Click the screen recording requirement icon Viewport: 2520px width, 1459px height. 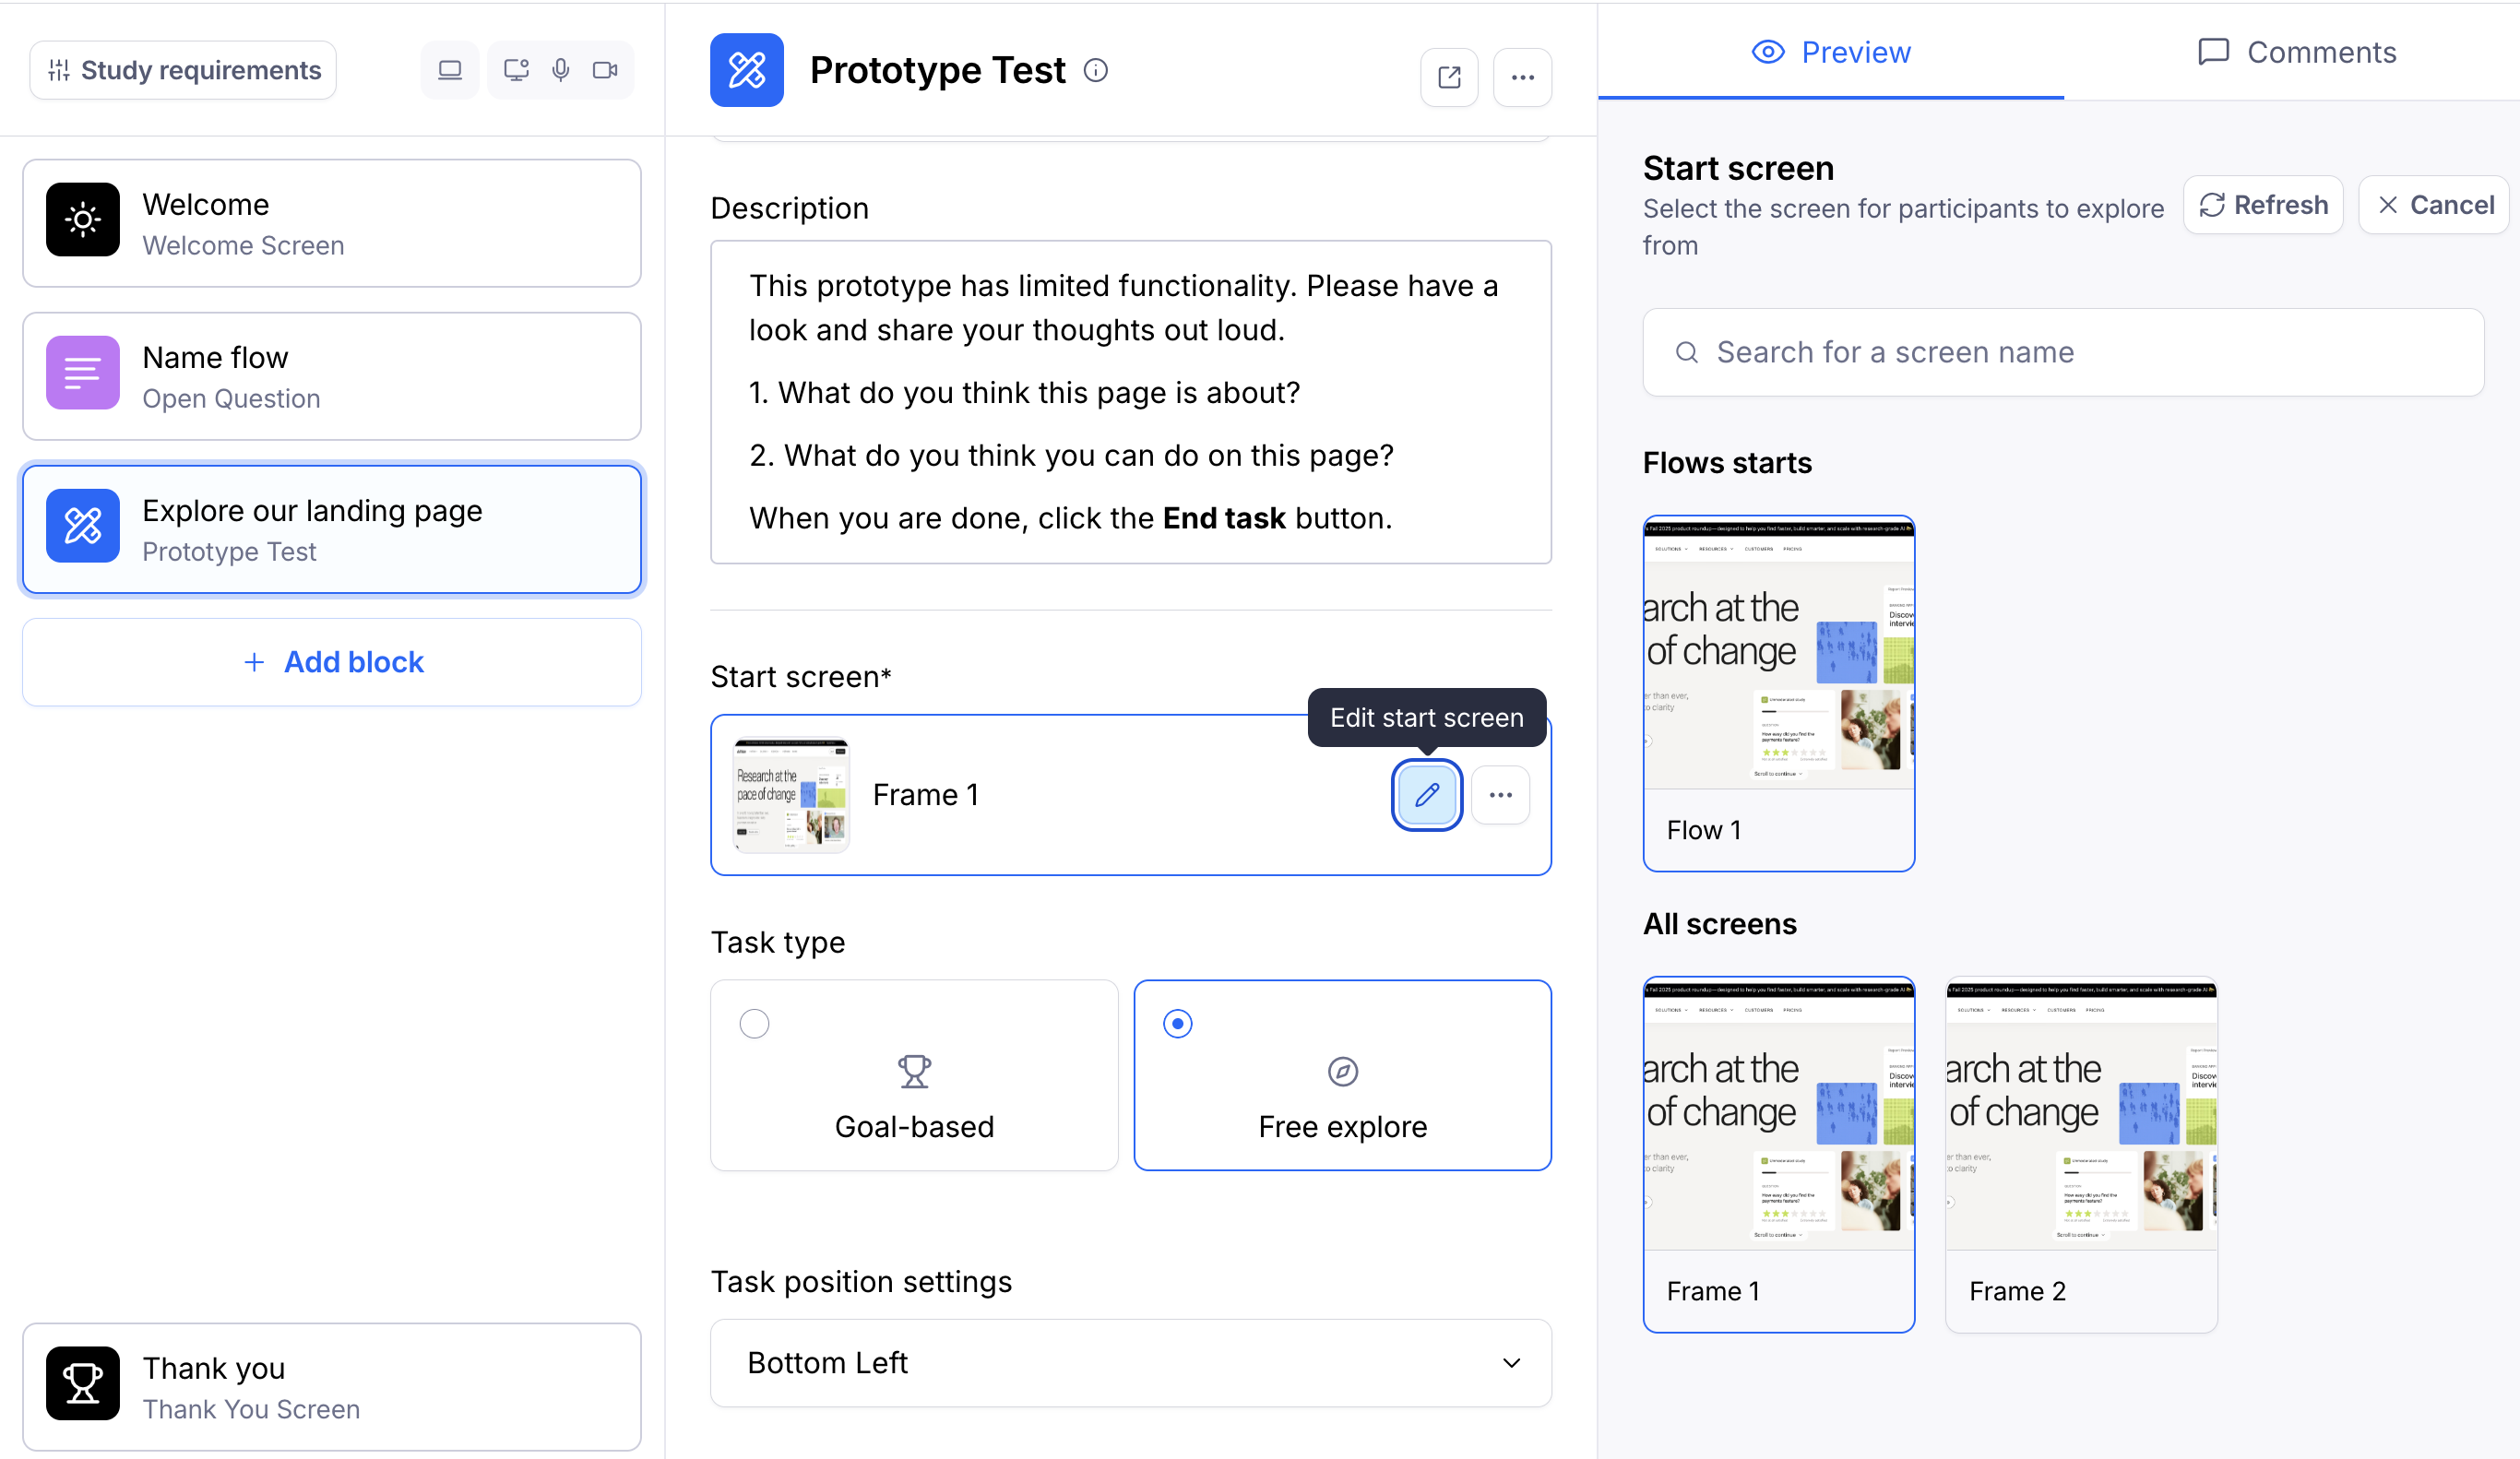tap(516, 70)
